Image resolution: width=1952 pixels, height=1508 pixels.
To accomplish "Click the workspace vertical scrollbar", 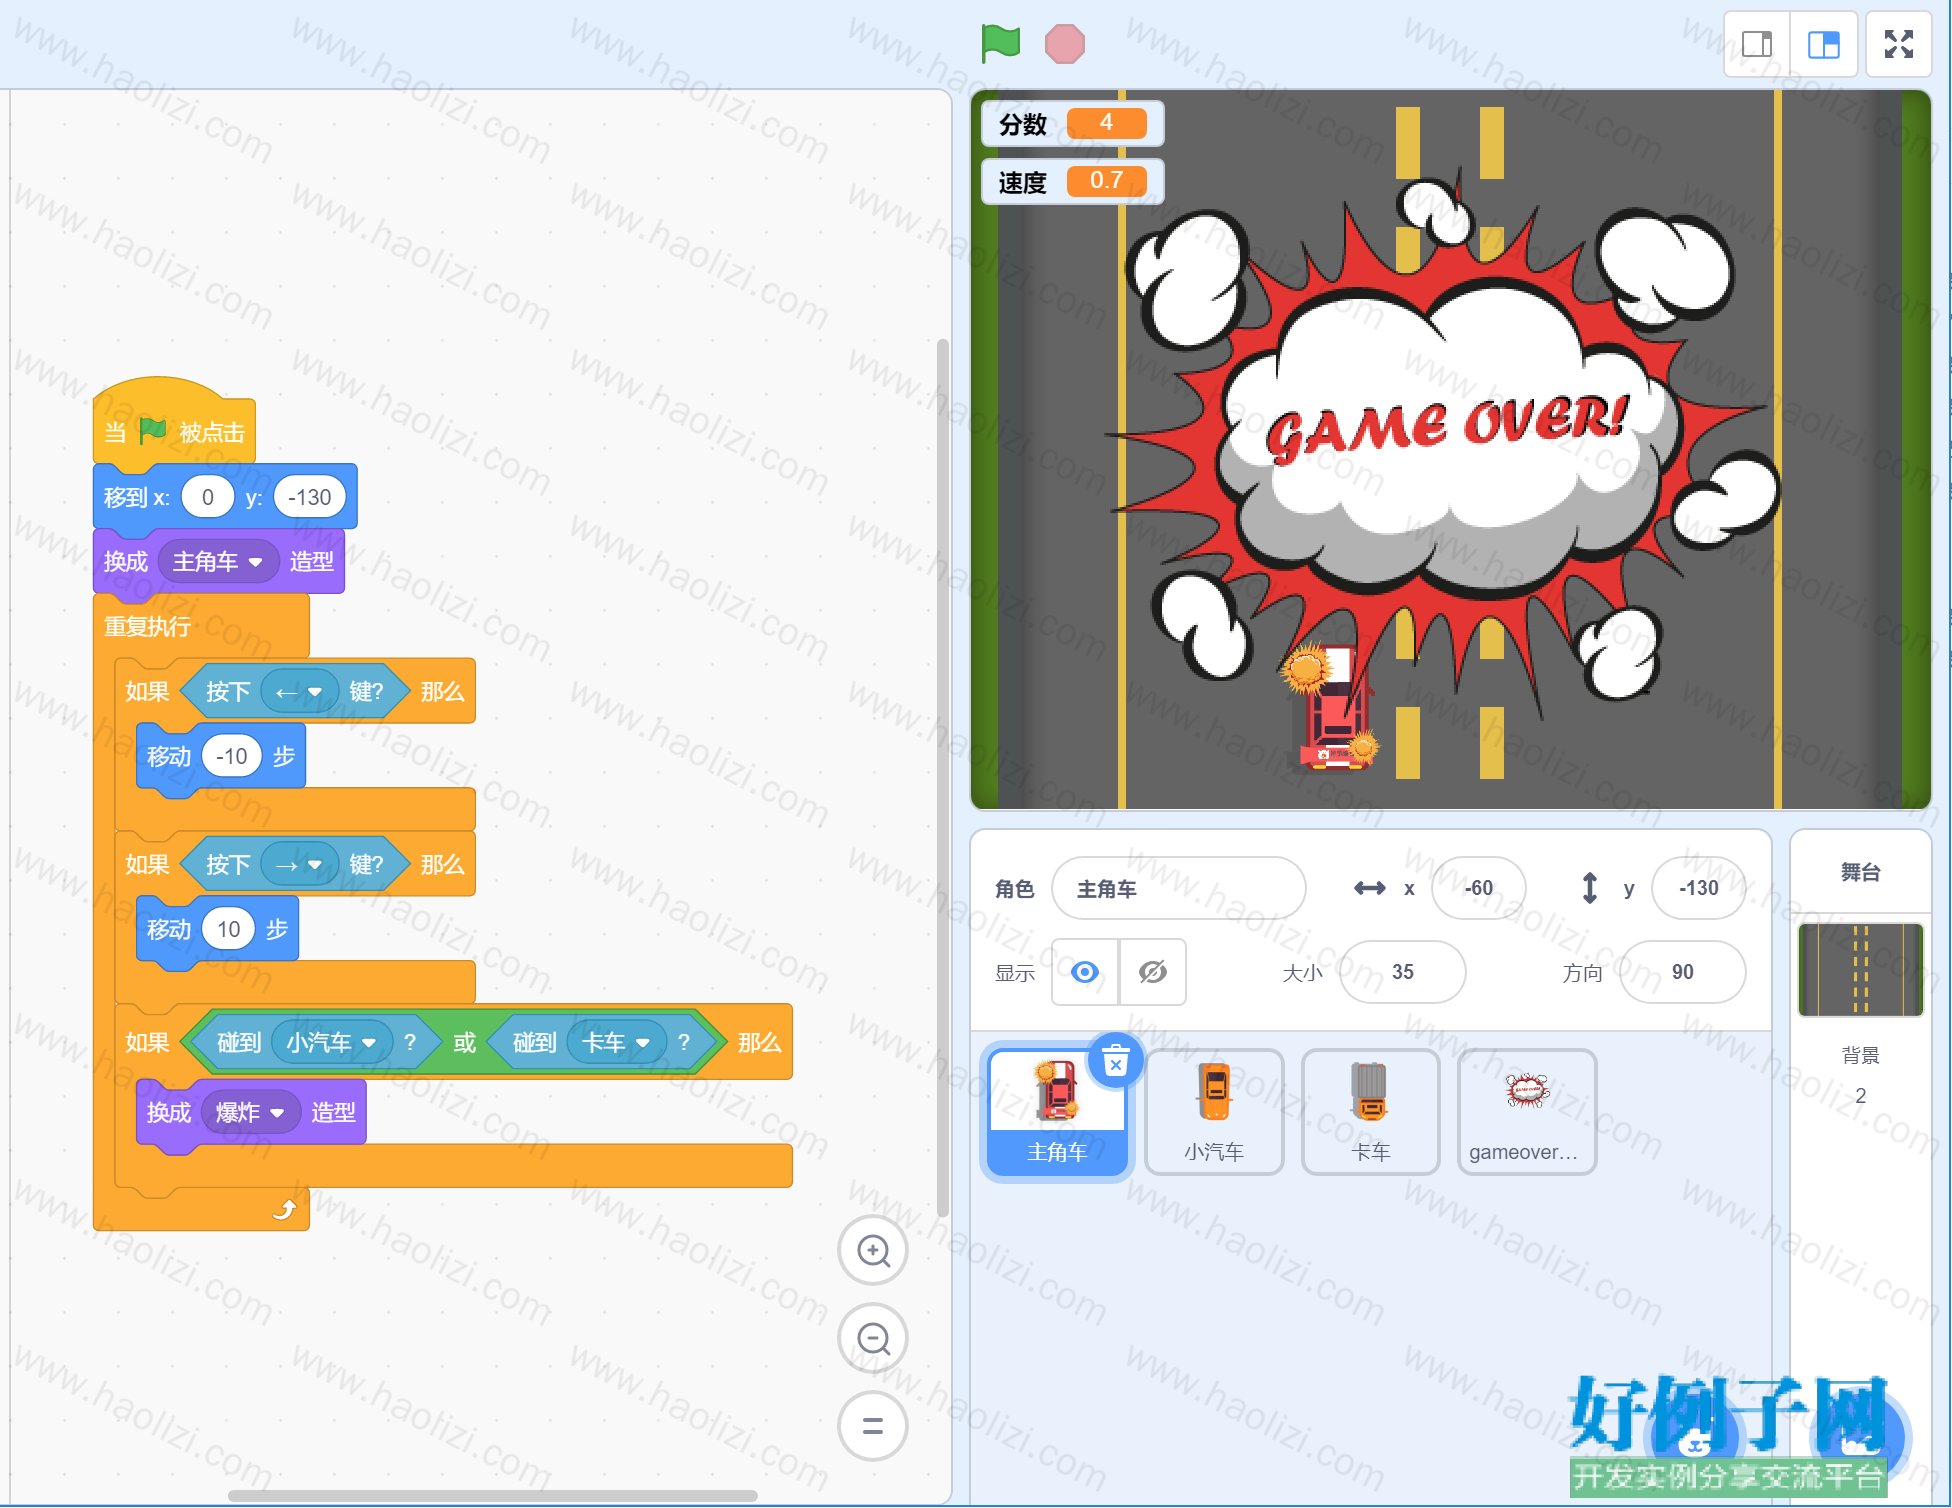I will [942, 777].
